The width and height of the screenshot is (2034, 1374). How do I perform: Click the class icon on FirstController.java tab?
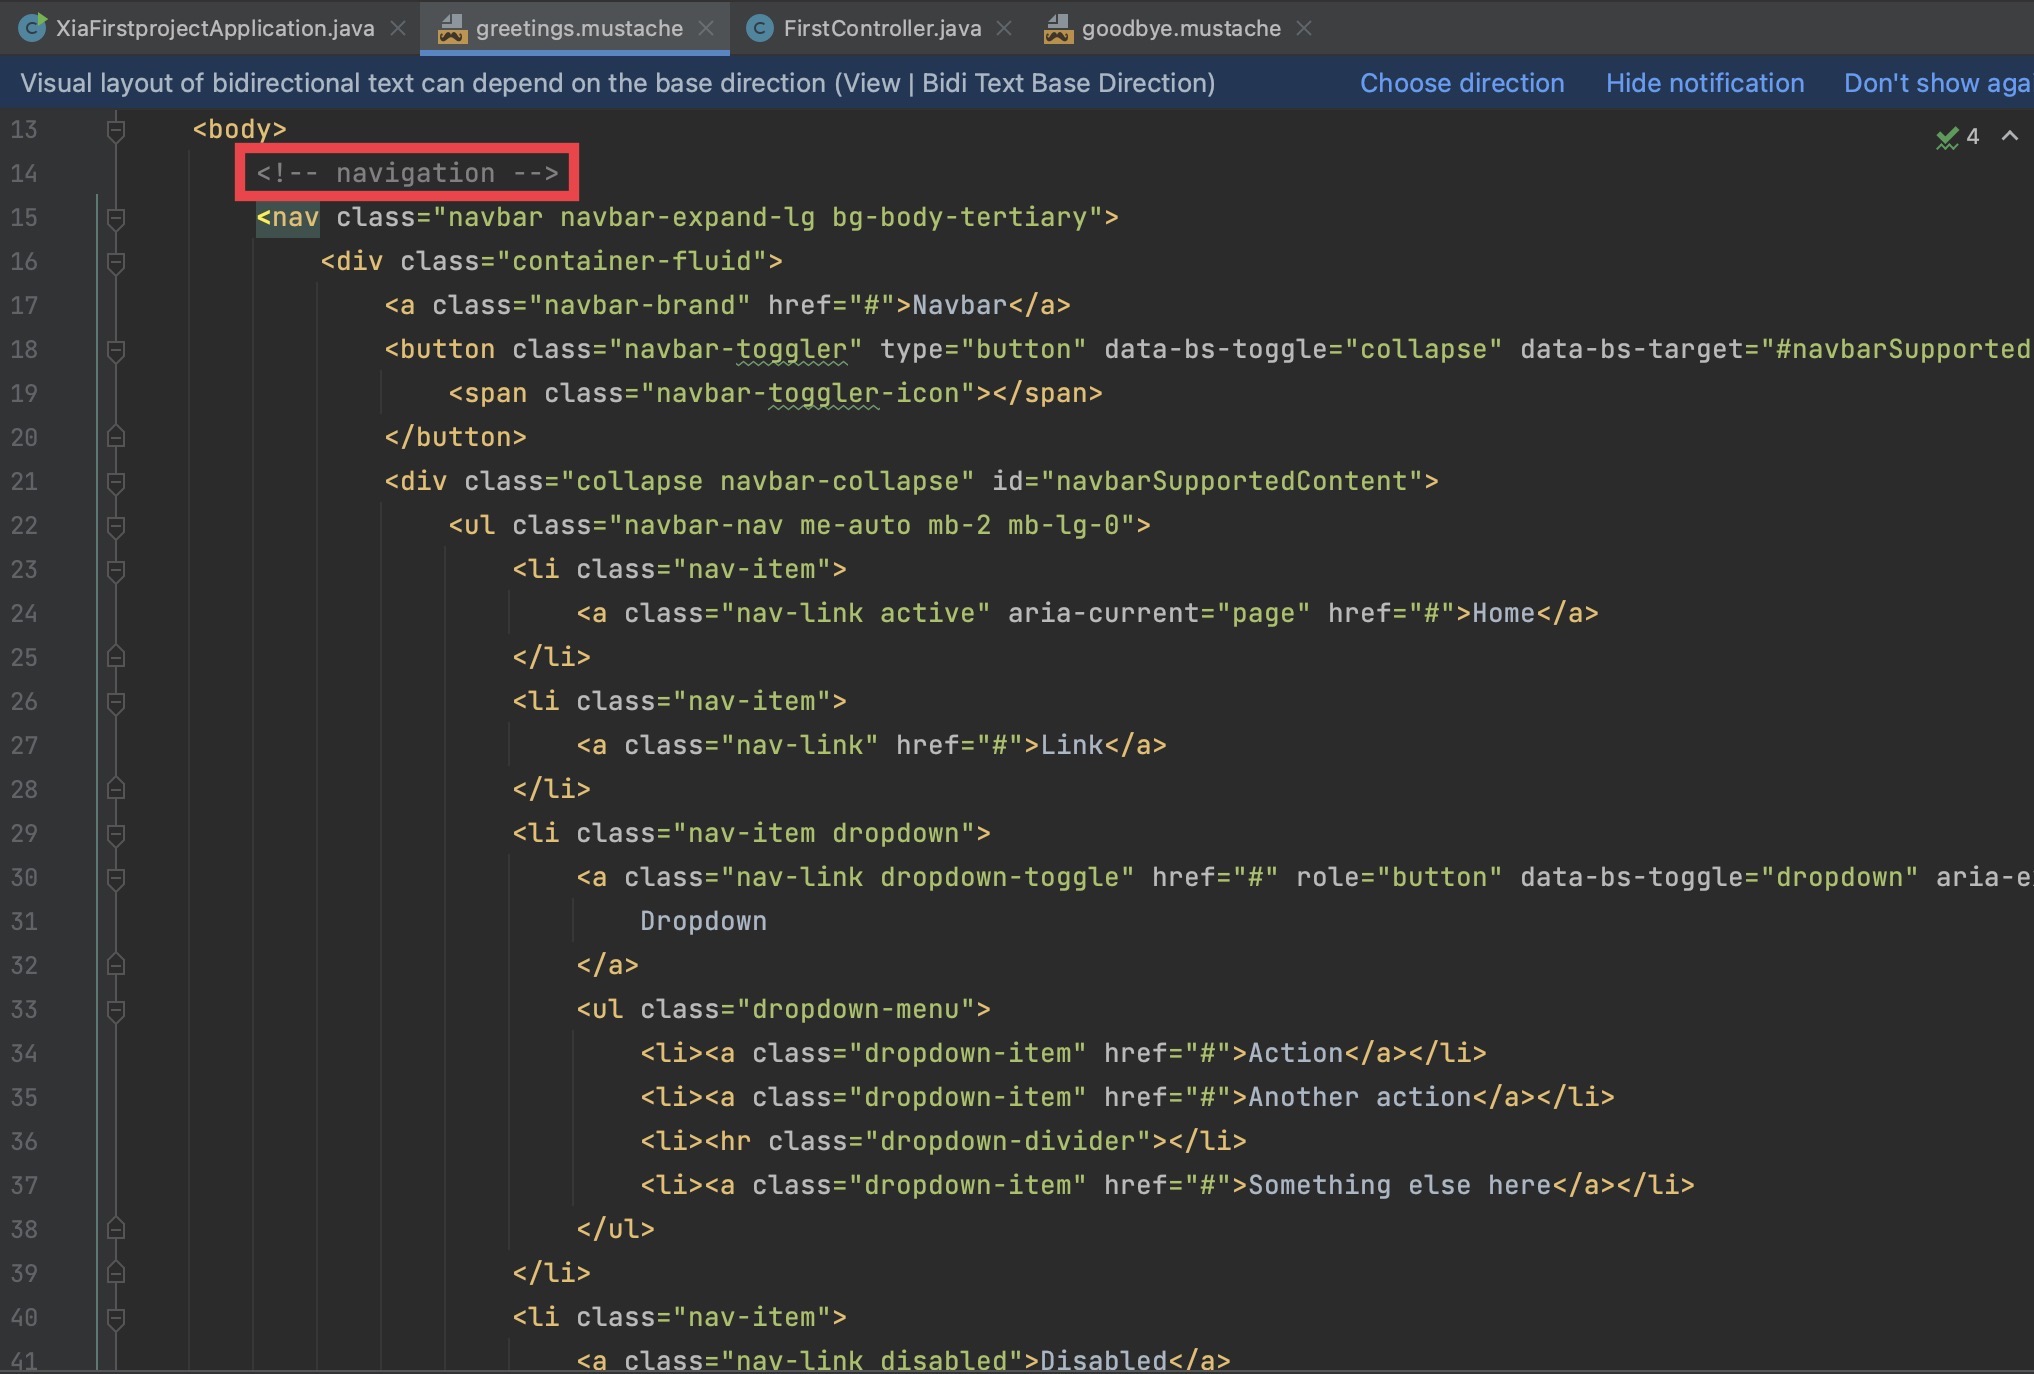[760, 29]
